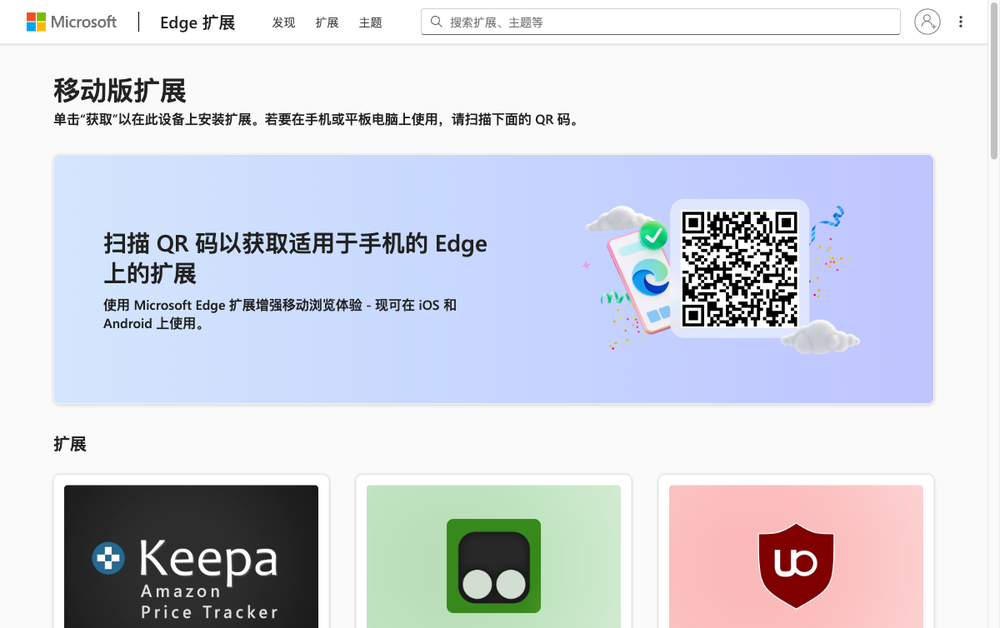Select the 发现 navigation tab

tap(283, 22)
